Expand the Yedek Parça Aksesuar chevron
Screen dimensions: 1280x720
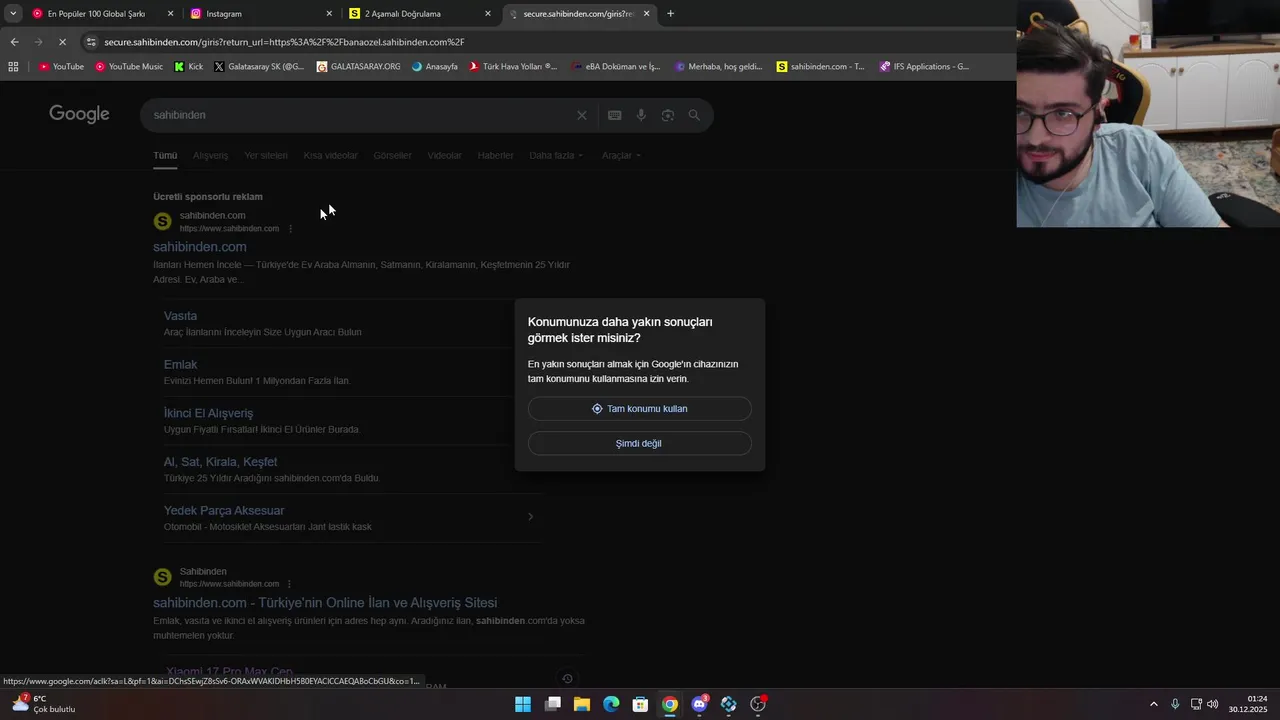530,517
